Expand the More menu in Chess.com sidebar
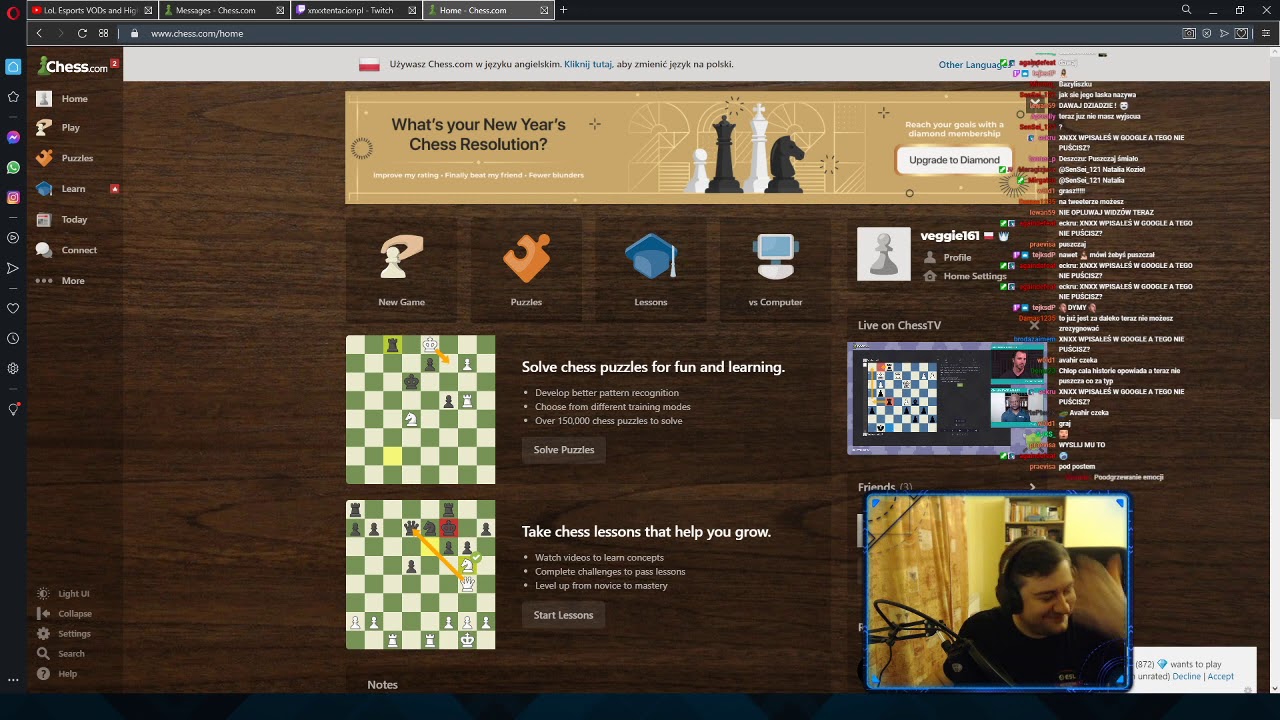This screenshot has width=1280, height=720. [x=62, y=281]
